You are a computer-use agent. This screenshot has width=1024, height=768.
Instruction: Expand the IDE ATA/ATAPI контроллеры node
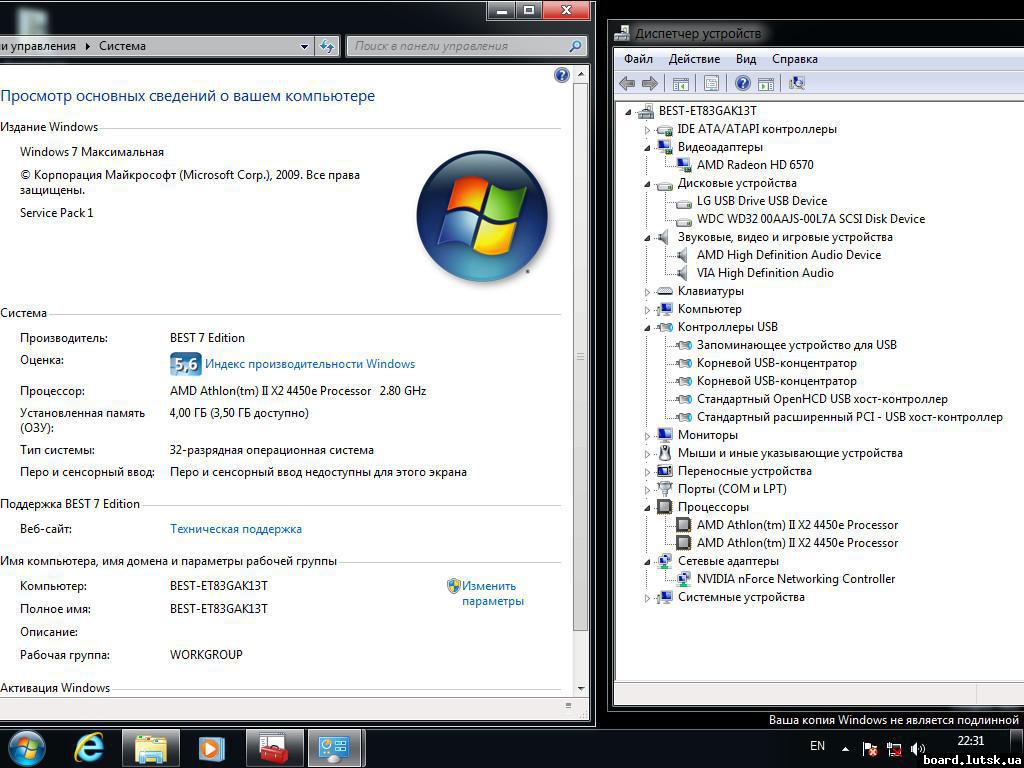pyautogui.click(x=647, y=129)
